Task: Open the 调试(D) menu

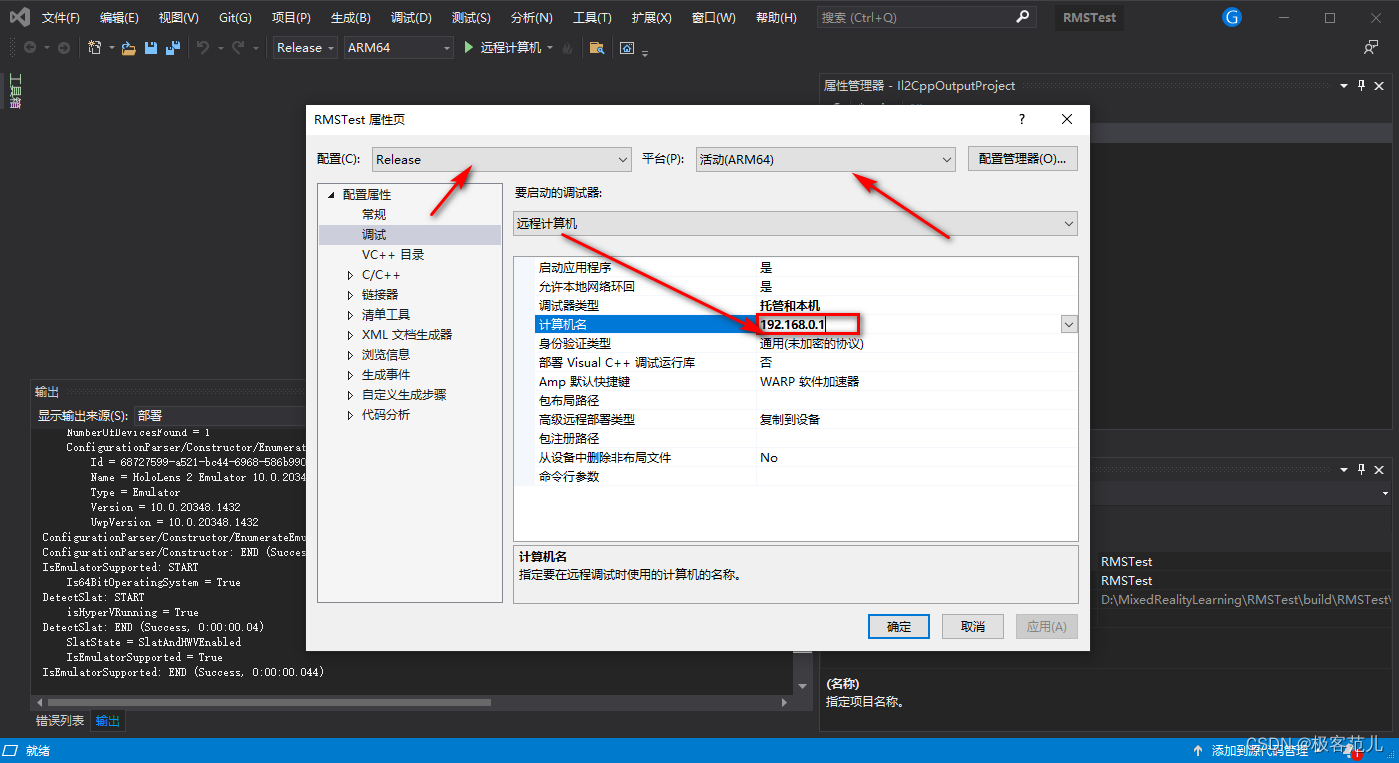Action: tap(411, 18)
